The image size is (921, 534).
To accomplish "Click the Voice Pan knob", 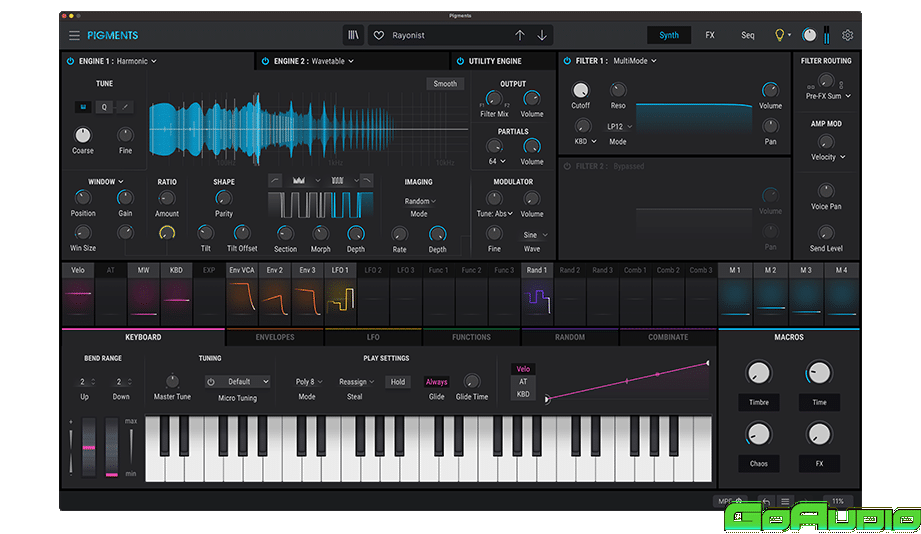I will [x=826, y=191].
